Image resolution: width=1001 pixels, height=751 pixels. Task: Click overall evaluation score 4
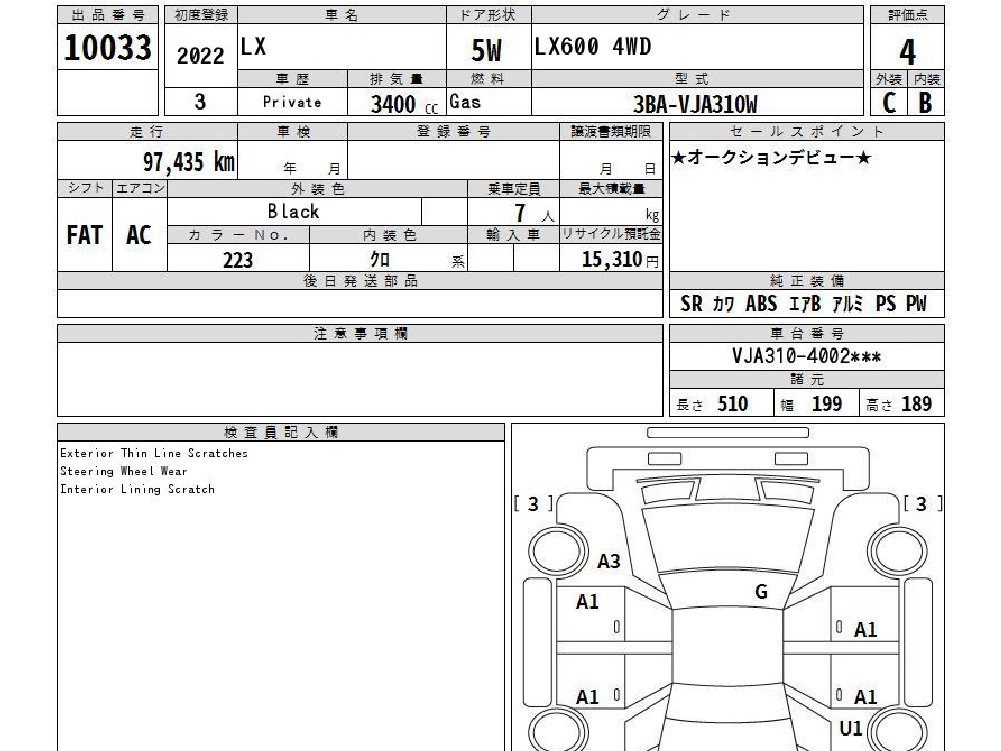(907, 52)
